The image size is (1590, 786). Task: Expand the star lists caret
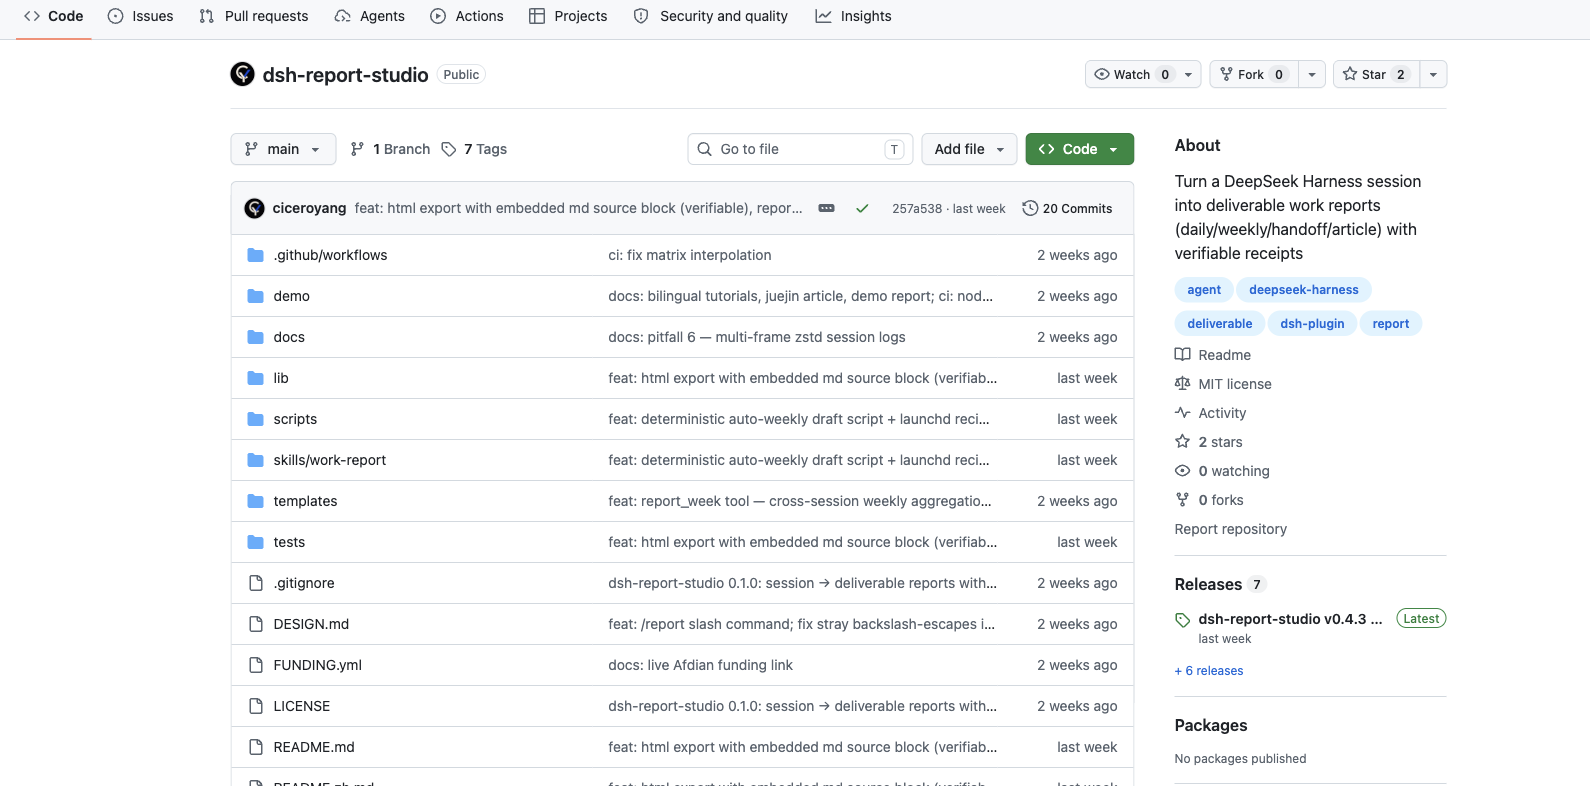[1433, 74]
